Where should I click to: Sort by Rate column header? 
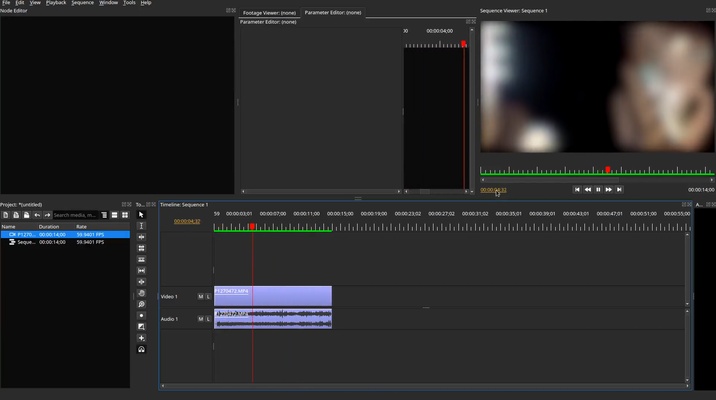tap(102, 226)
